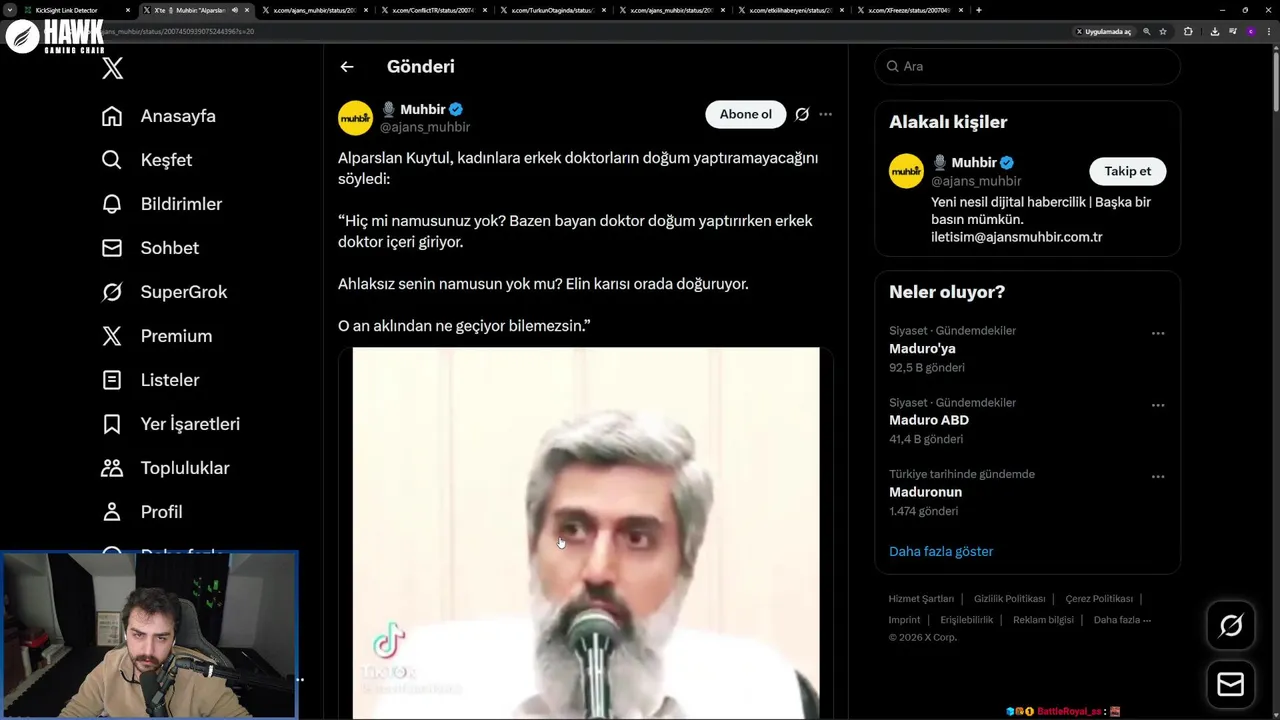Switch to x.com/XFreeze tab
The height and width of the screenshot is (720, 1280).
tap(908, 10)
